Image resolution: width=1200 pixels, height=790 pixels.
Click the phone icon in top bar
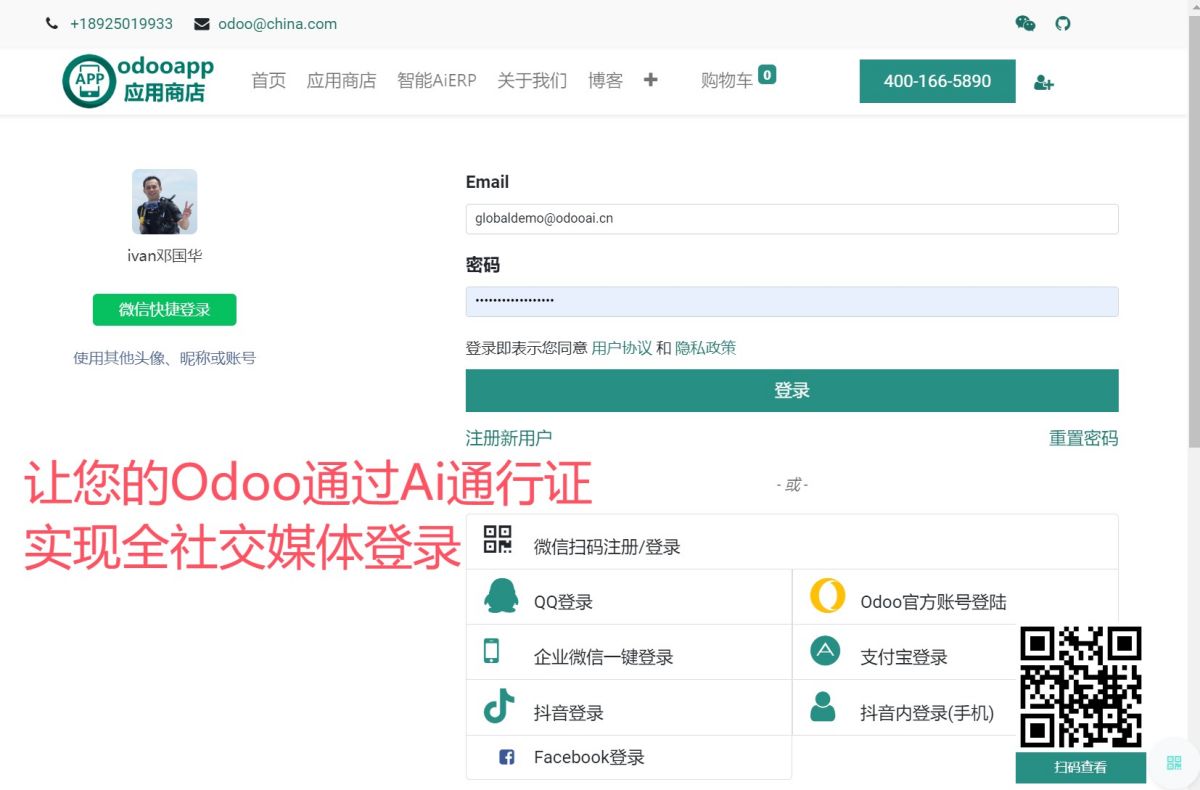pyautogui.click(x=52, y=24)
